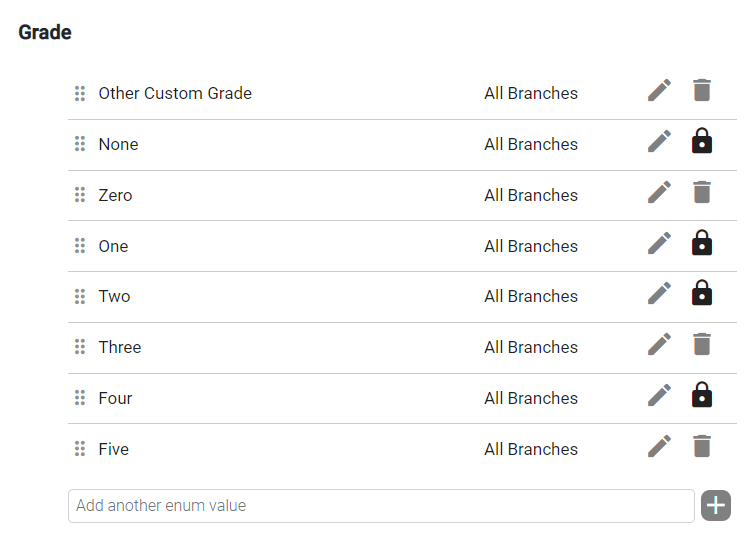Click the pencil icon for None
The image size is (753, 548).
click(659, 142)
